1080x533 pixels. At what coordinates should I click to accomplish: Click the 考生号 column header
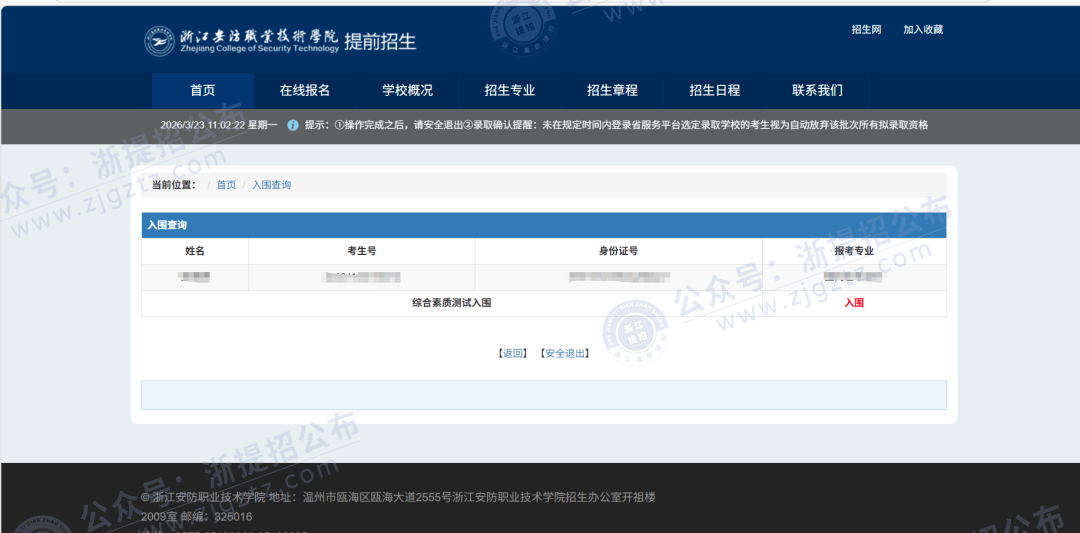pos(361,251)
